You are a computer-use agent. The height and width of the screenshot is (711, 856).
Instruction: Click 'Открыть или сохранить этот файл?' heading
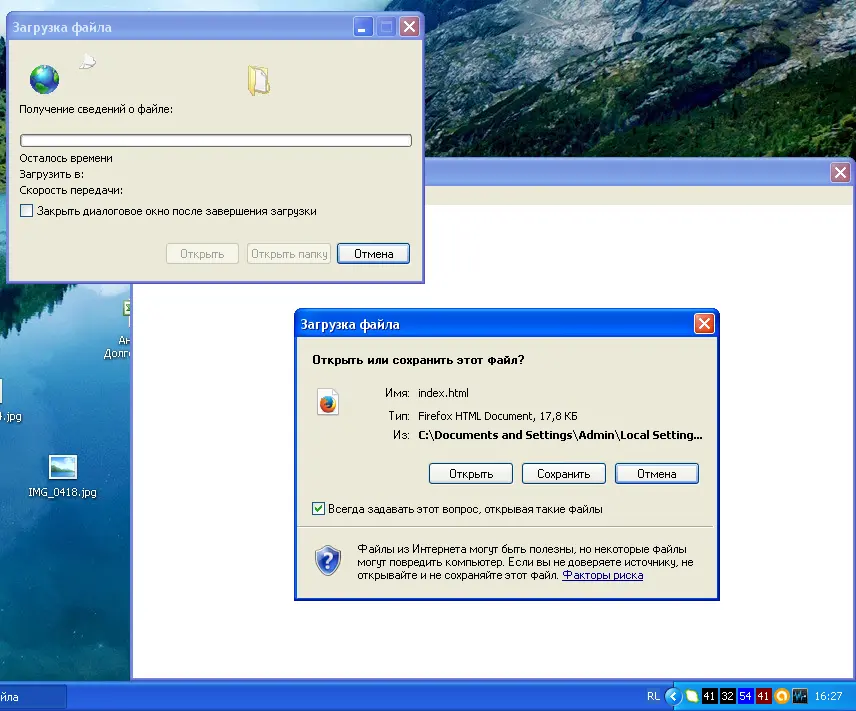[418, 360]
